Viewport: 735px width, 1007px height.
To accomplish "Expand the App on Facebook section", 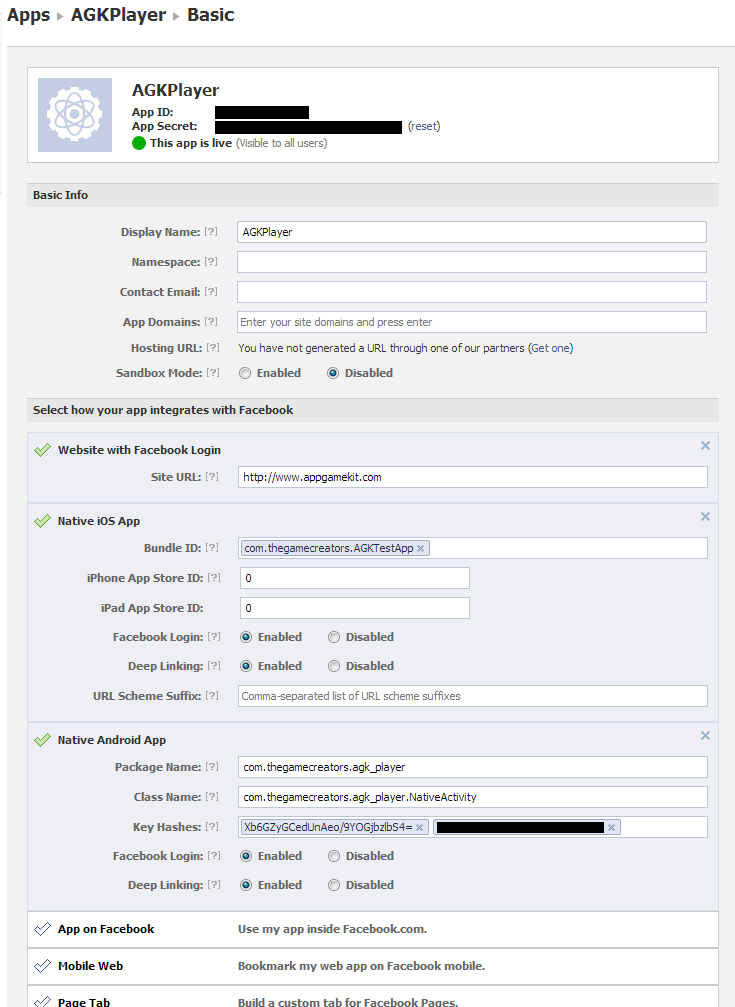I will (x=106, y=929).
